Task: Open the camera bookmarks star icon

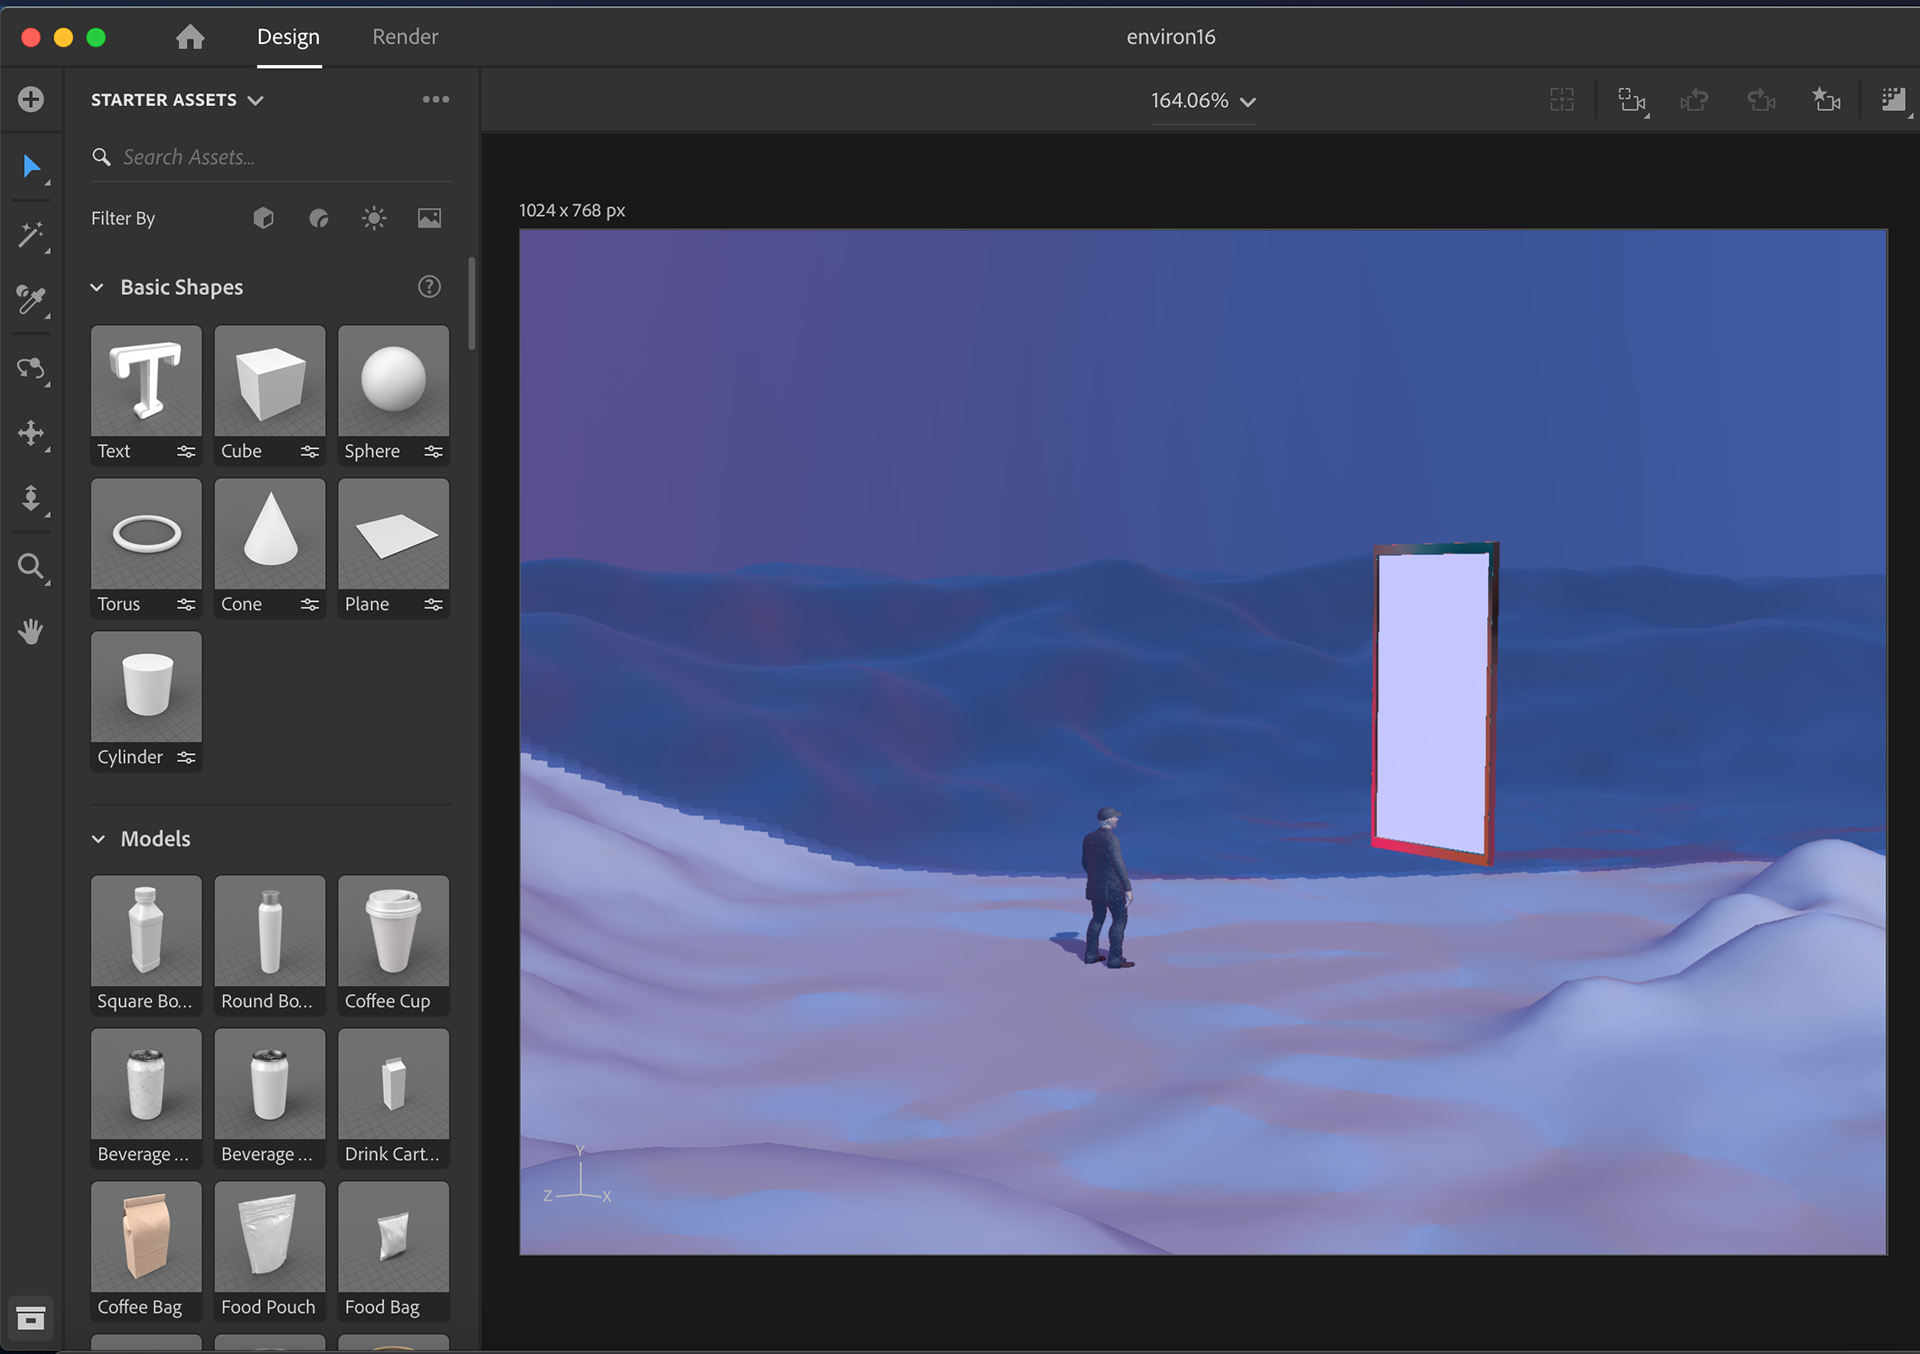Action: (x=1826, y=99)
